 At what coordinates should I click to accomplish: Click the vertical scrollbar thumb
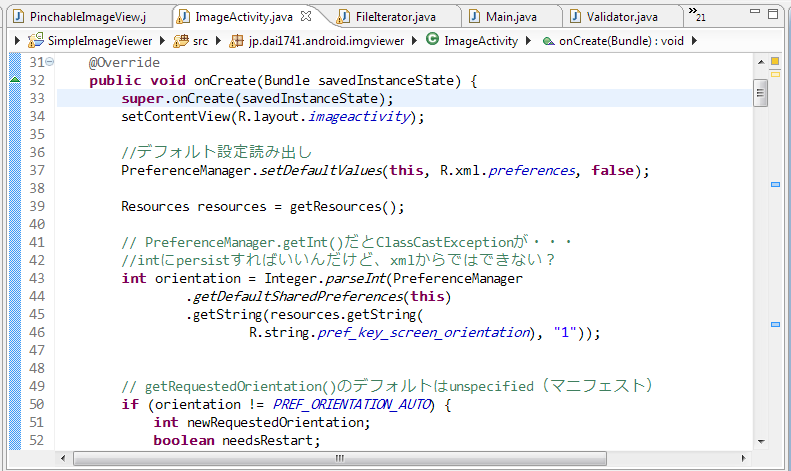coord(760,93)
